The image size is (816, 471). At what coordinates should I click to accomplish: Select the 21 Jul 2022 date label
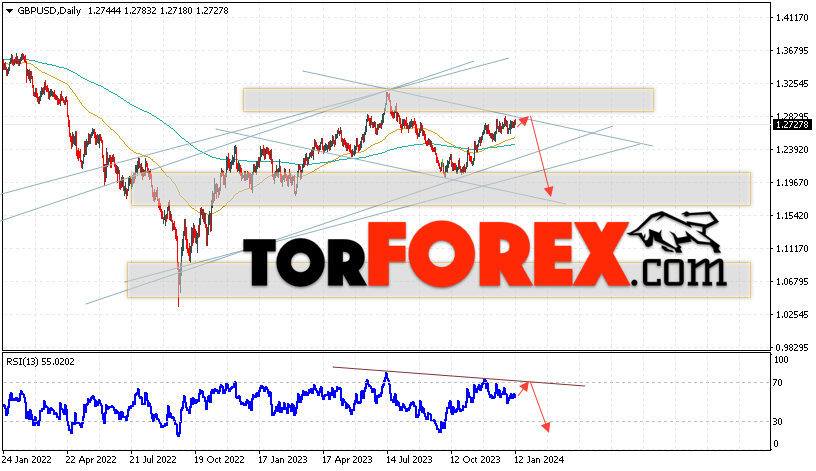[x=154, y=460]
